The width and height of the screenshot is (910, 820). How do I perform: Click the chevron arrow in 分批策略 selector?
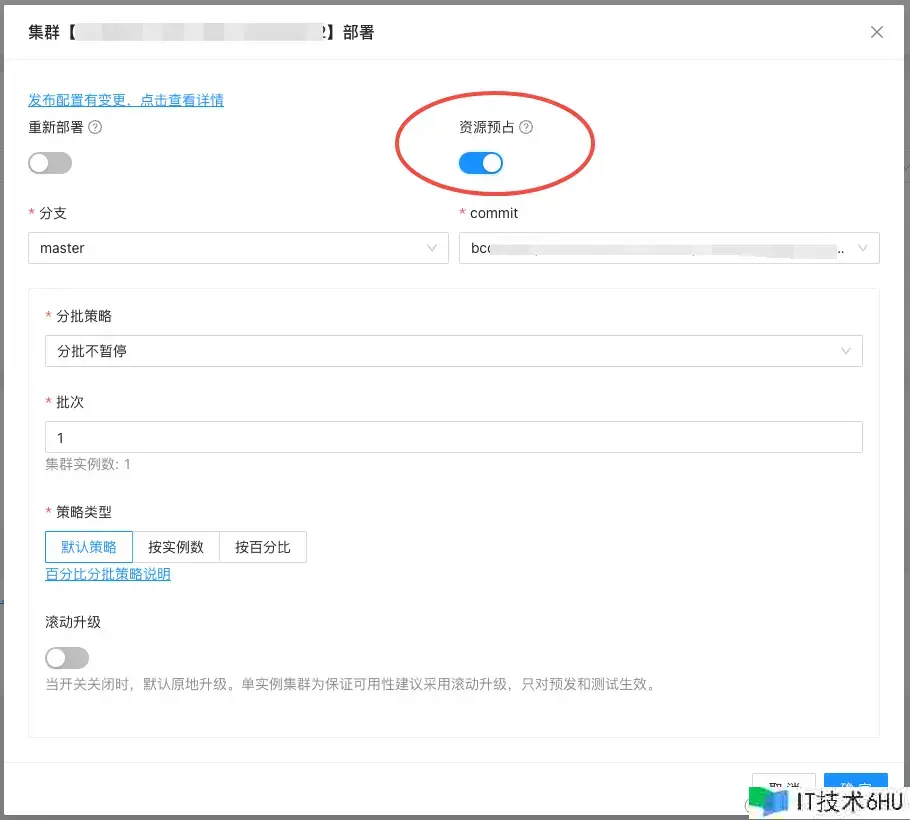tap(846, 351)
